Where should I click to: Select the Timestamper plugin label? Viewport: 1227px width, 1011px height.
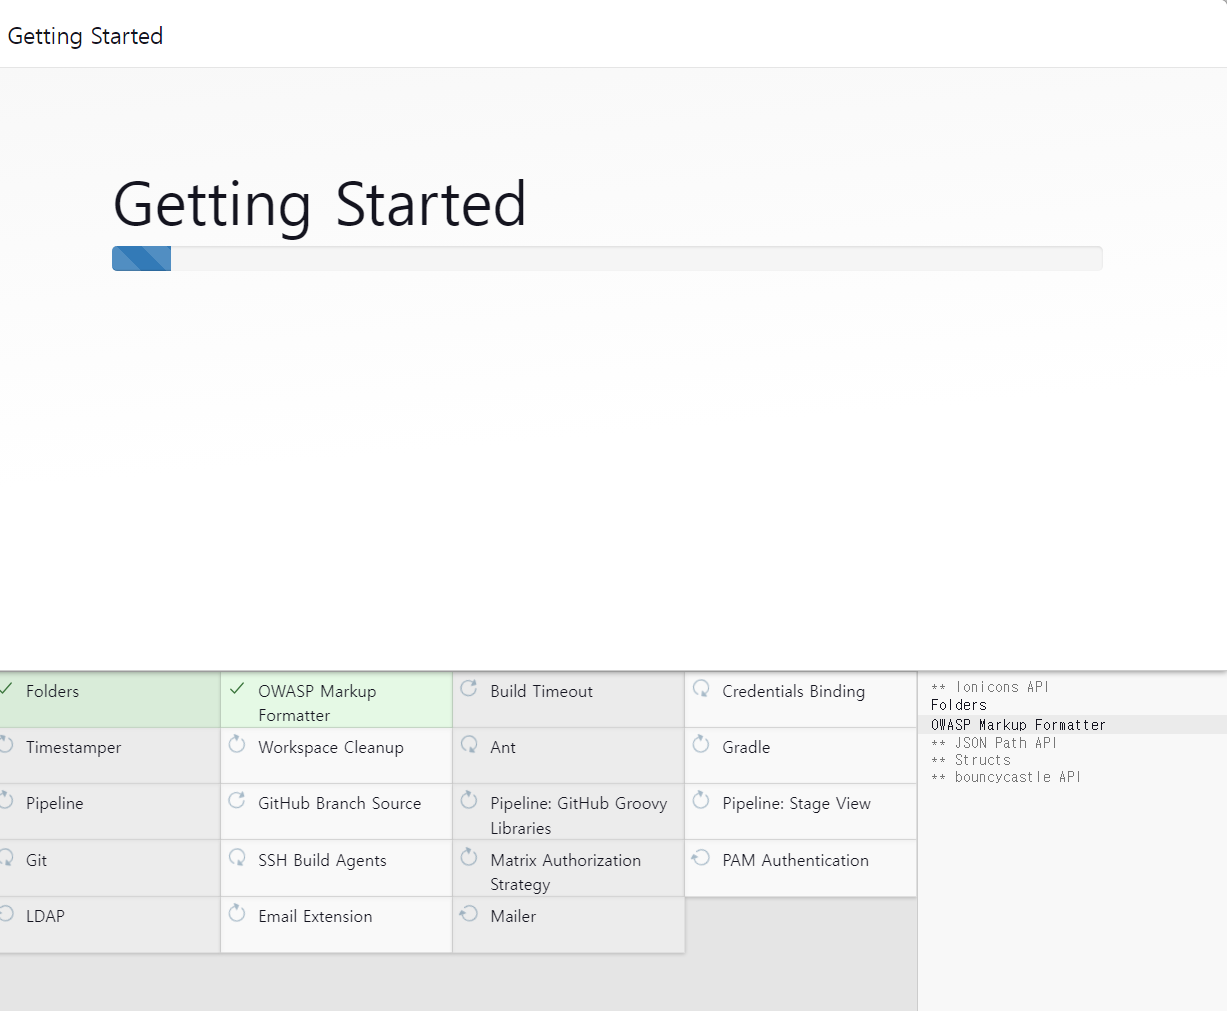(73, 748)
